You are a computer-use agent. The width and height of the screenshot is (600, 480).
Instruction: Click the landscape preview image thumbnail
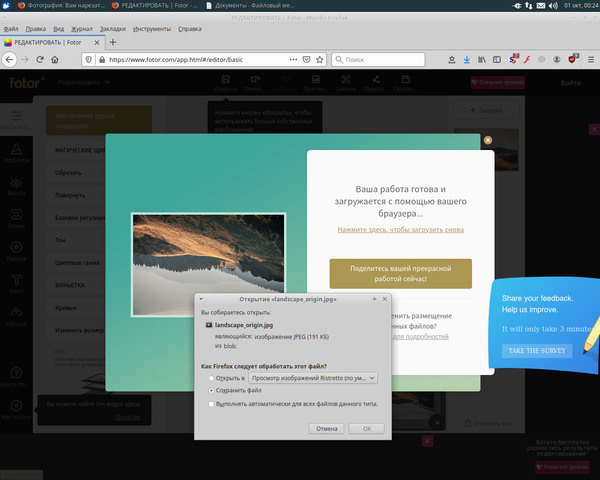[209, 264]
